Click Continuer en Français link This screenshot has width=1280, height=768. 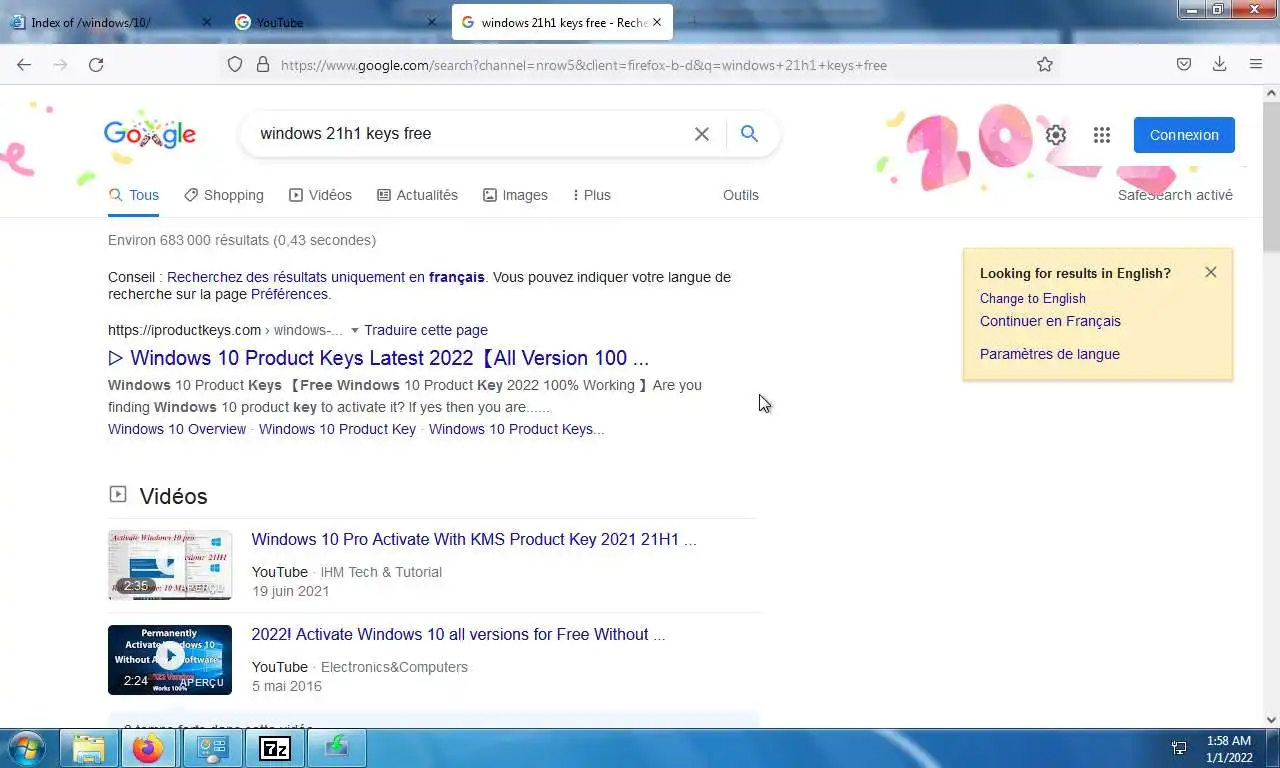coord(1050,321)
